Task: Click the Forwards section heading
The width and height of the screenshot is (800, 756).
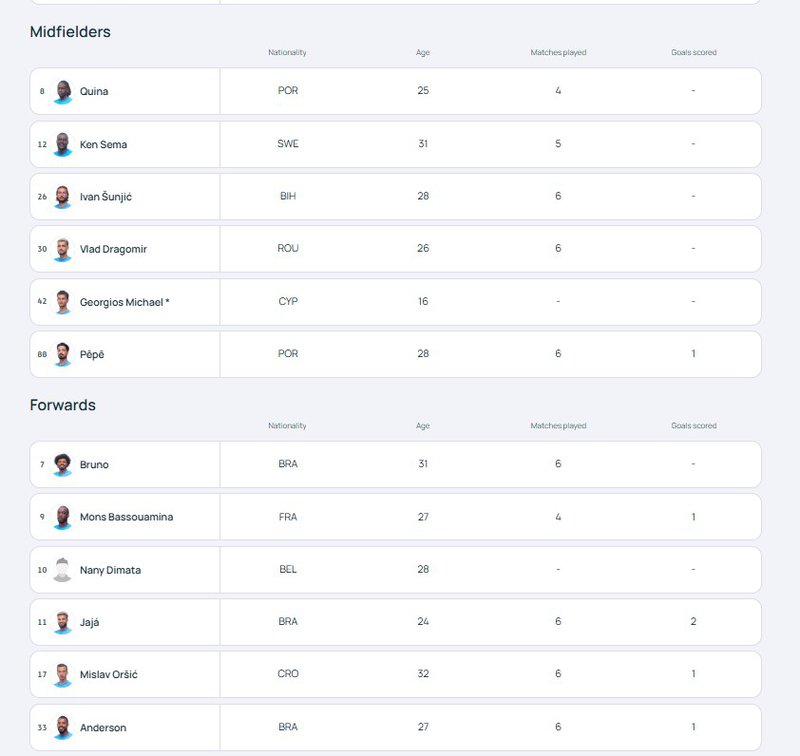Action: [63, 405]
